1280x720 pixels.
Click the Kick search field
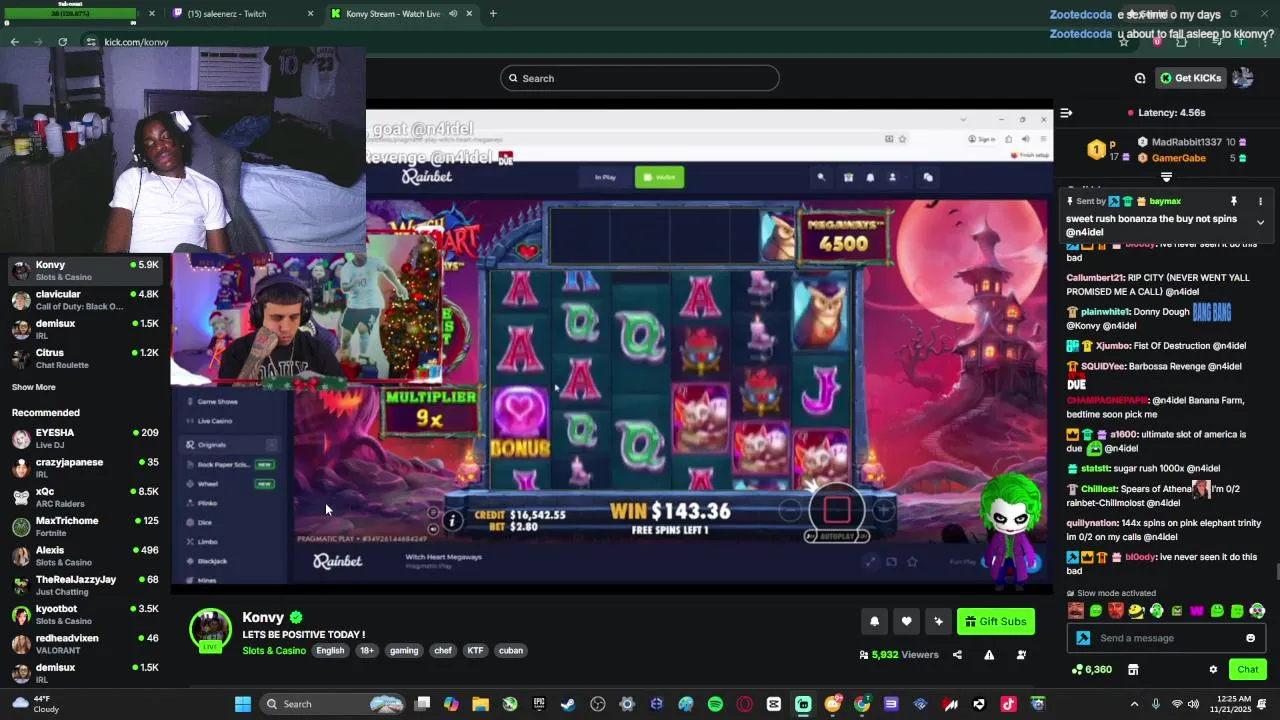tap(640, 78)
